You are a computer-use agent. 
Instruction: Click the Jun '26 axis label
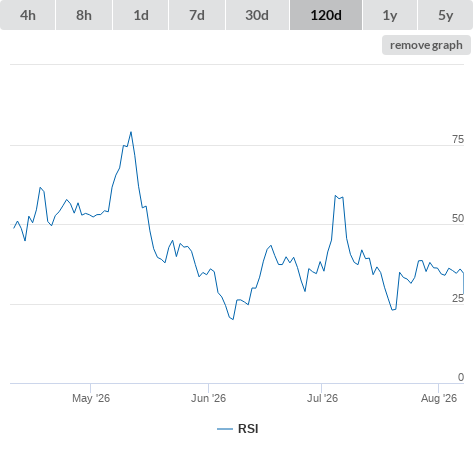pos(208,398)
